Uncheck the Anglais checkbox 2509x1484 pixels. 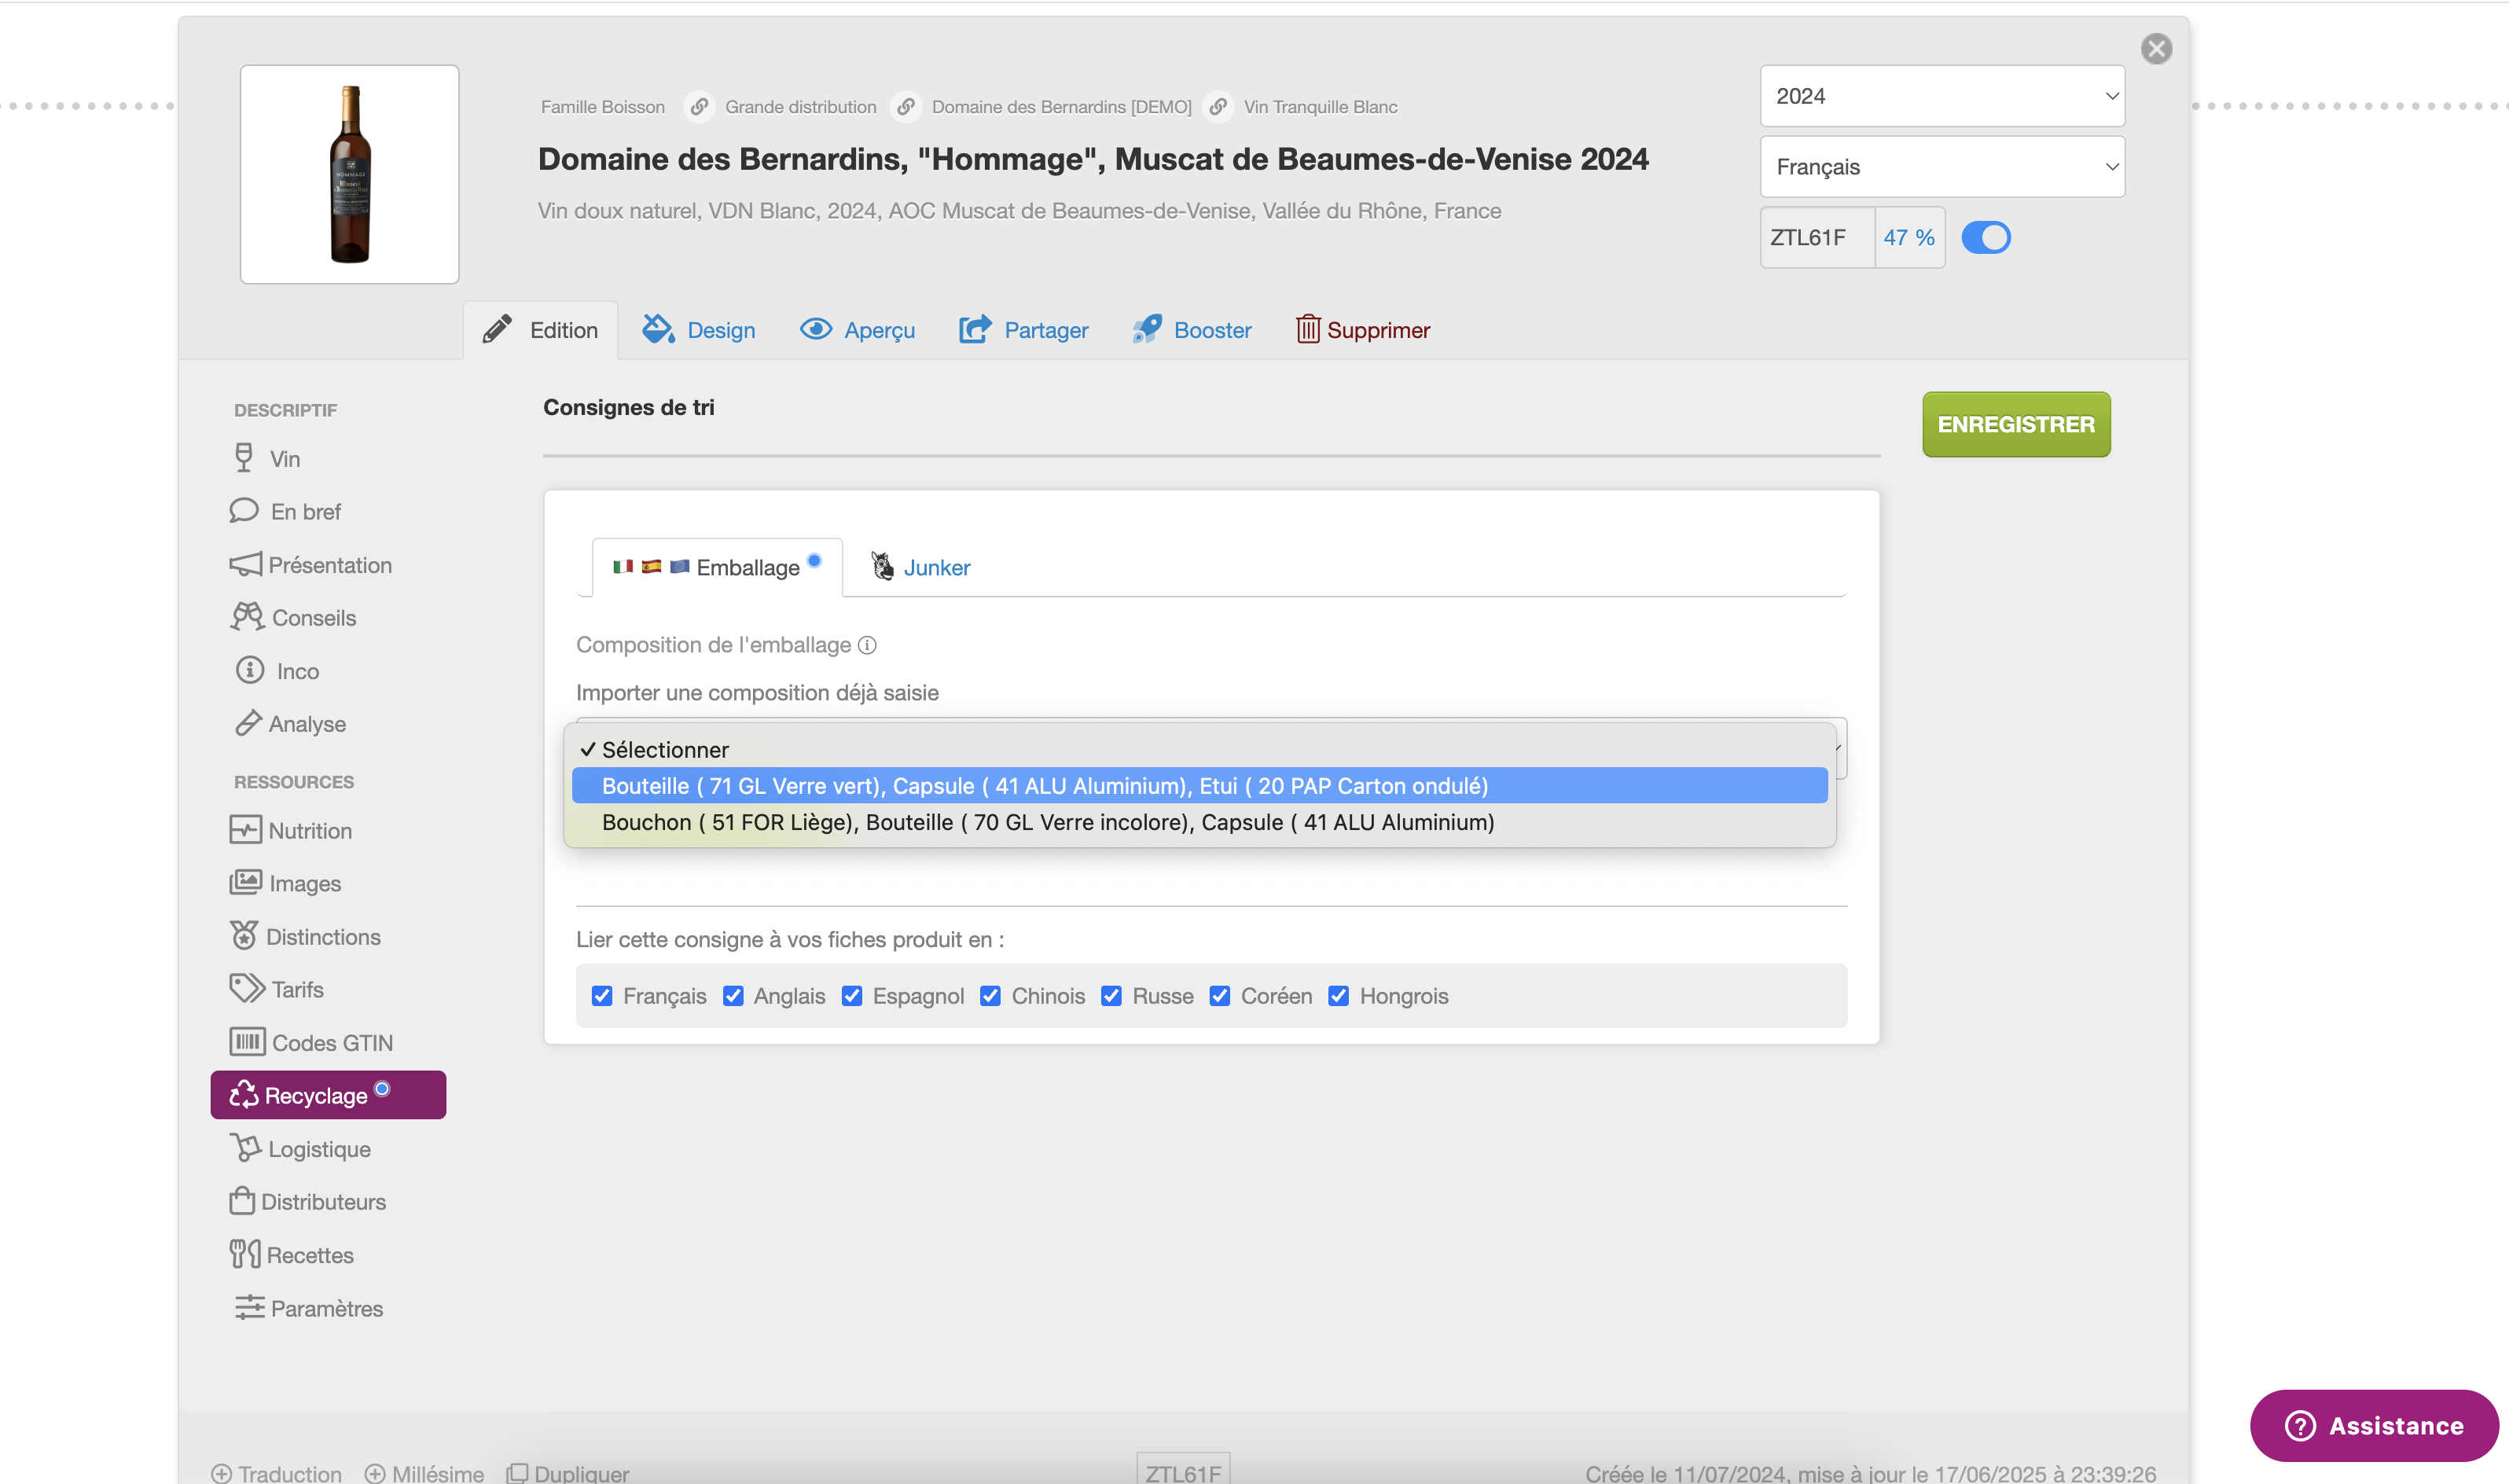pos(733,996)
